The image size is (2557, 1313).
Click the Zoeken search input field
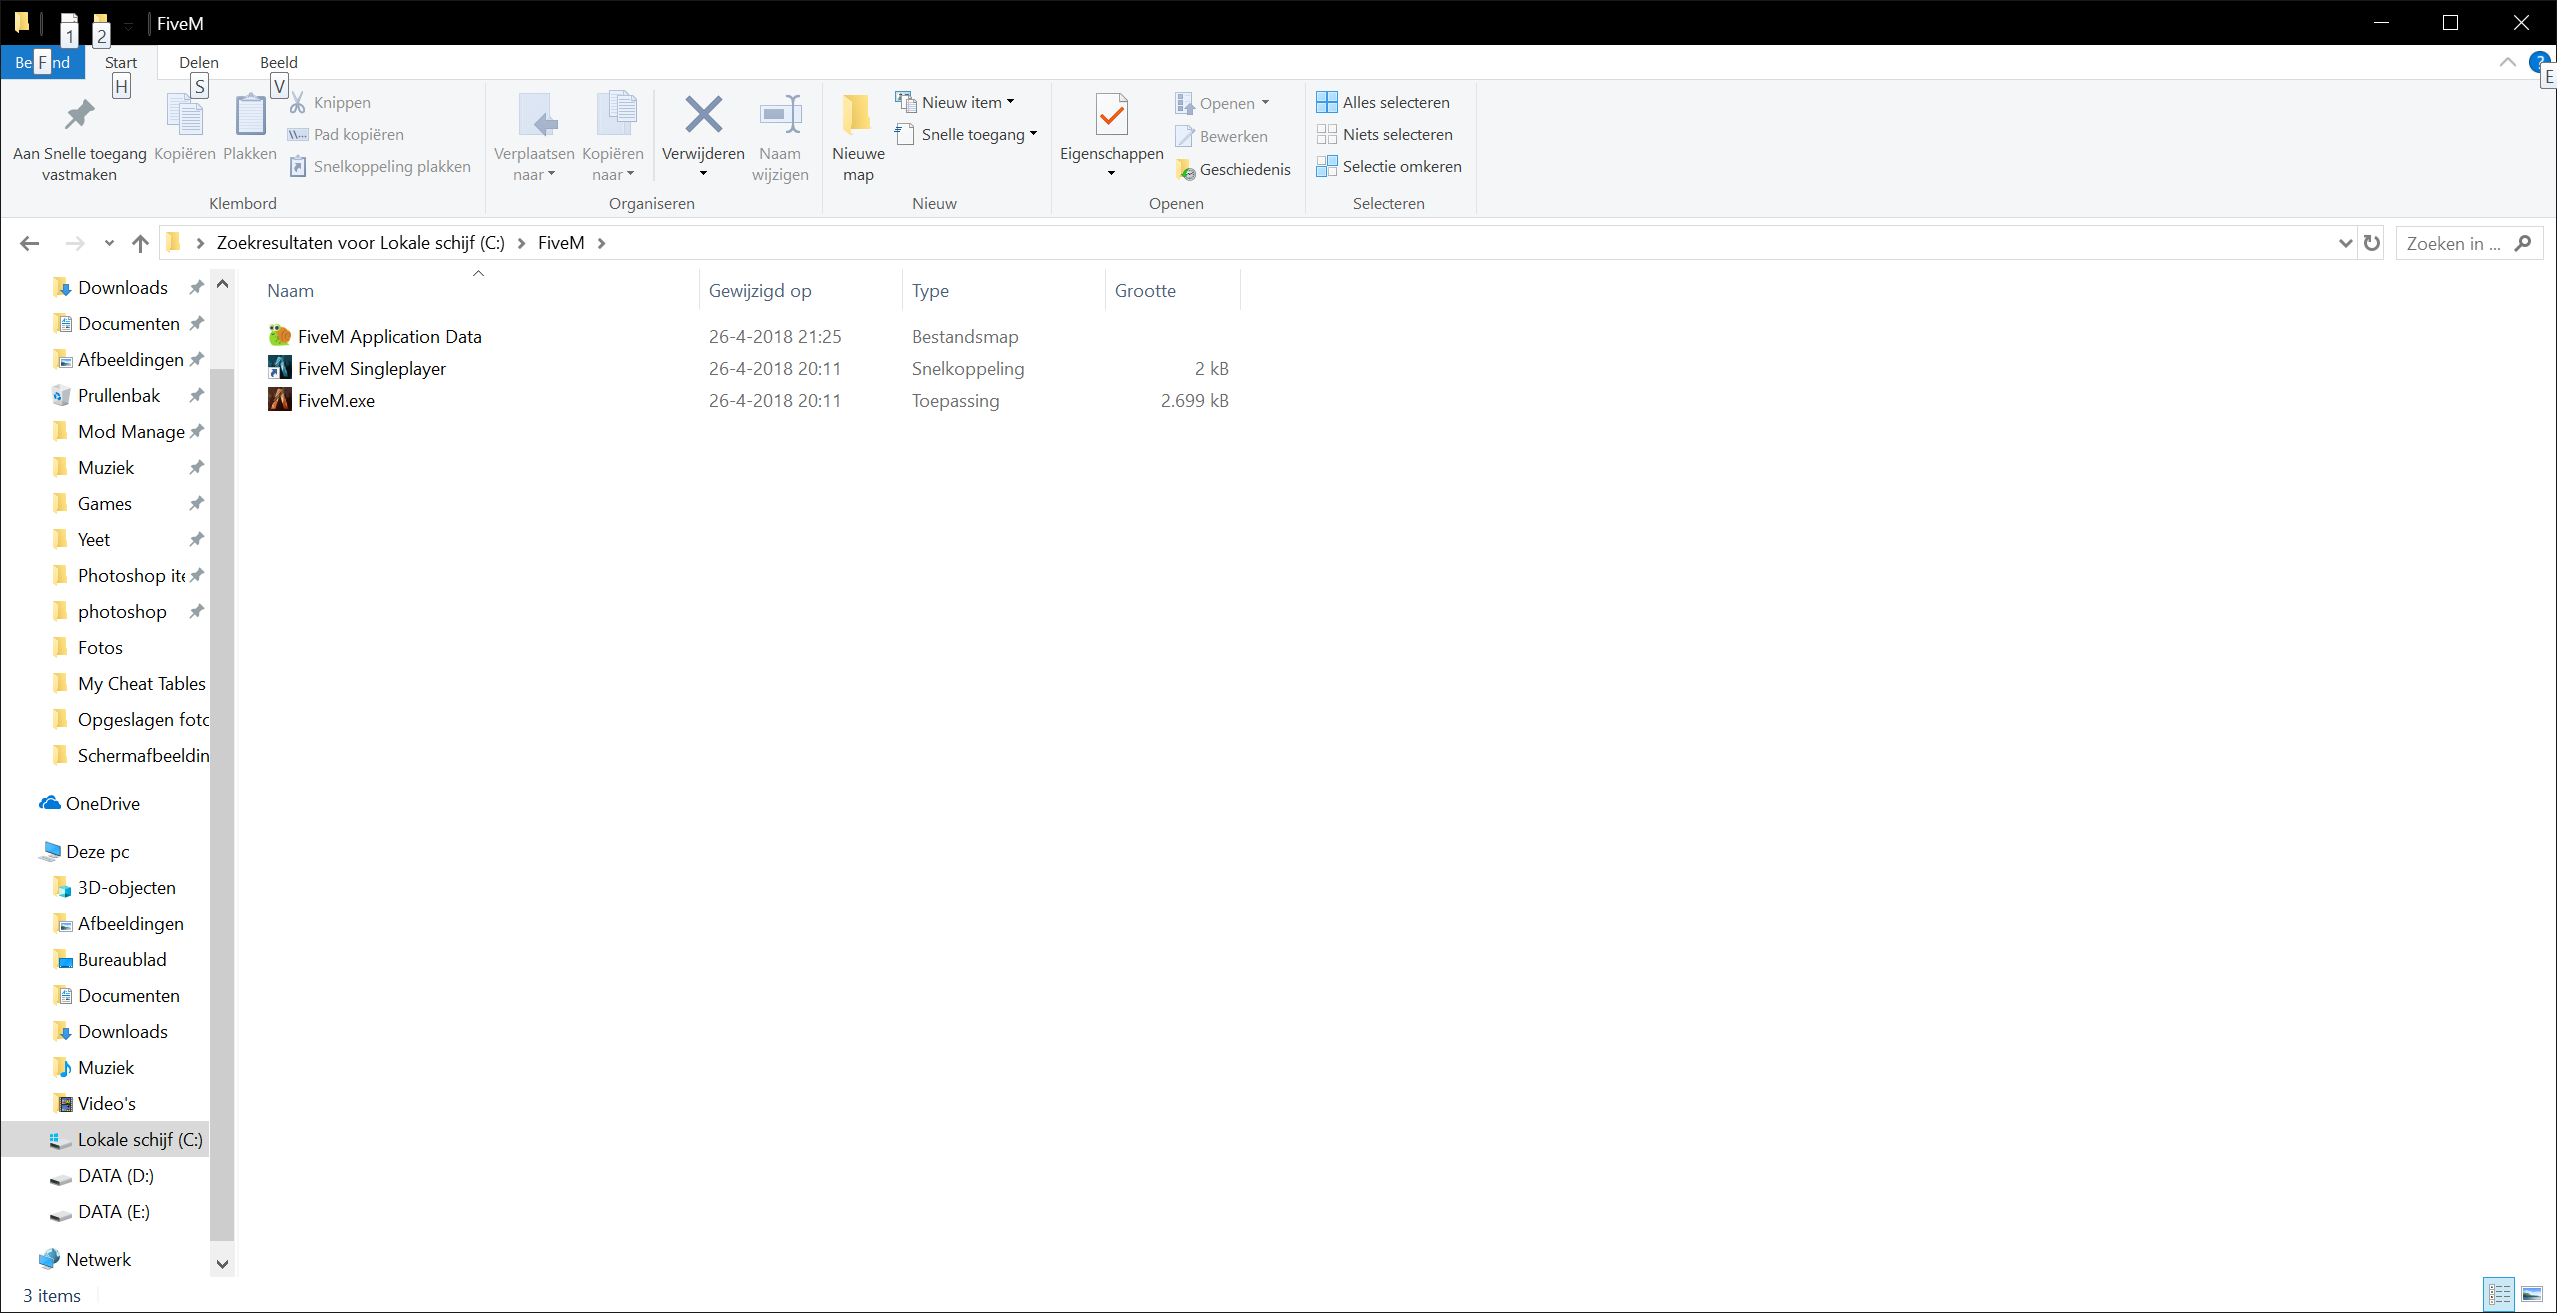tap(2455, 243)
